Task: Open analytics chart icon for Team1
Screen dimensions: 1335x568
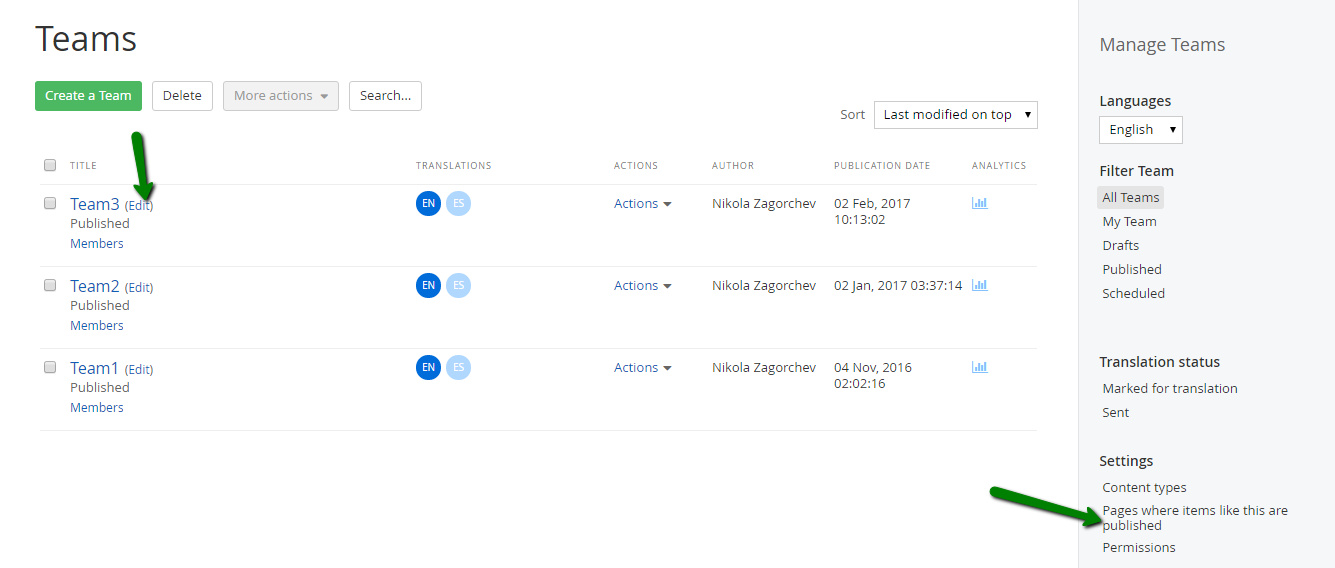Action: [980, 367]
